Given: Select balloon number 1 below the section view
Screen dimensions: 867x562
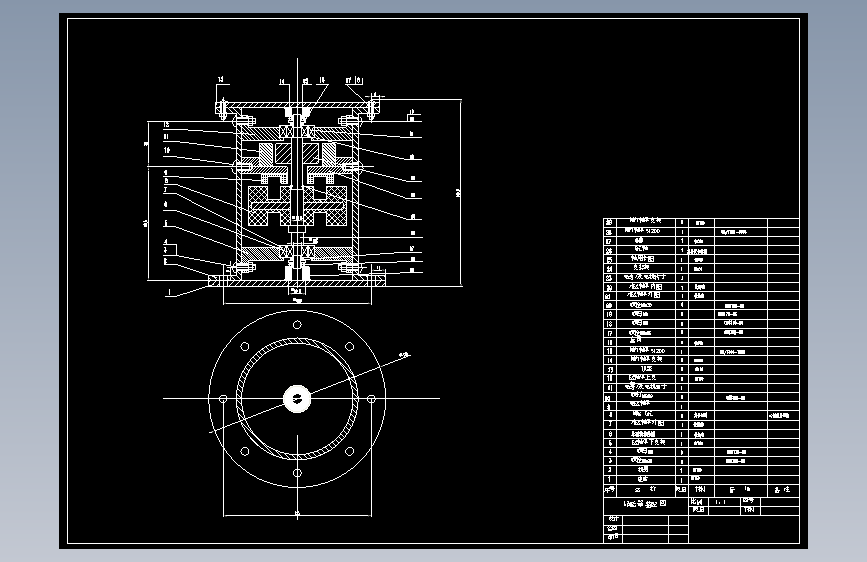Looking at the screenshot, I should click(170, 292).
